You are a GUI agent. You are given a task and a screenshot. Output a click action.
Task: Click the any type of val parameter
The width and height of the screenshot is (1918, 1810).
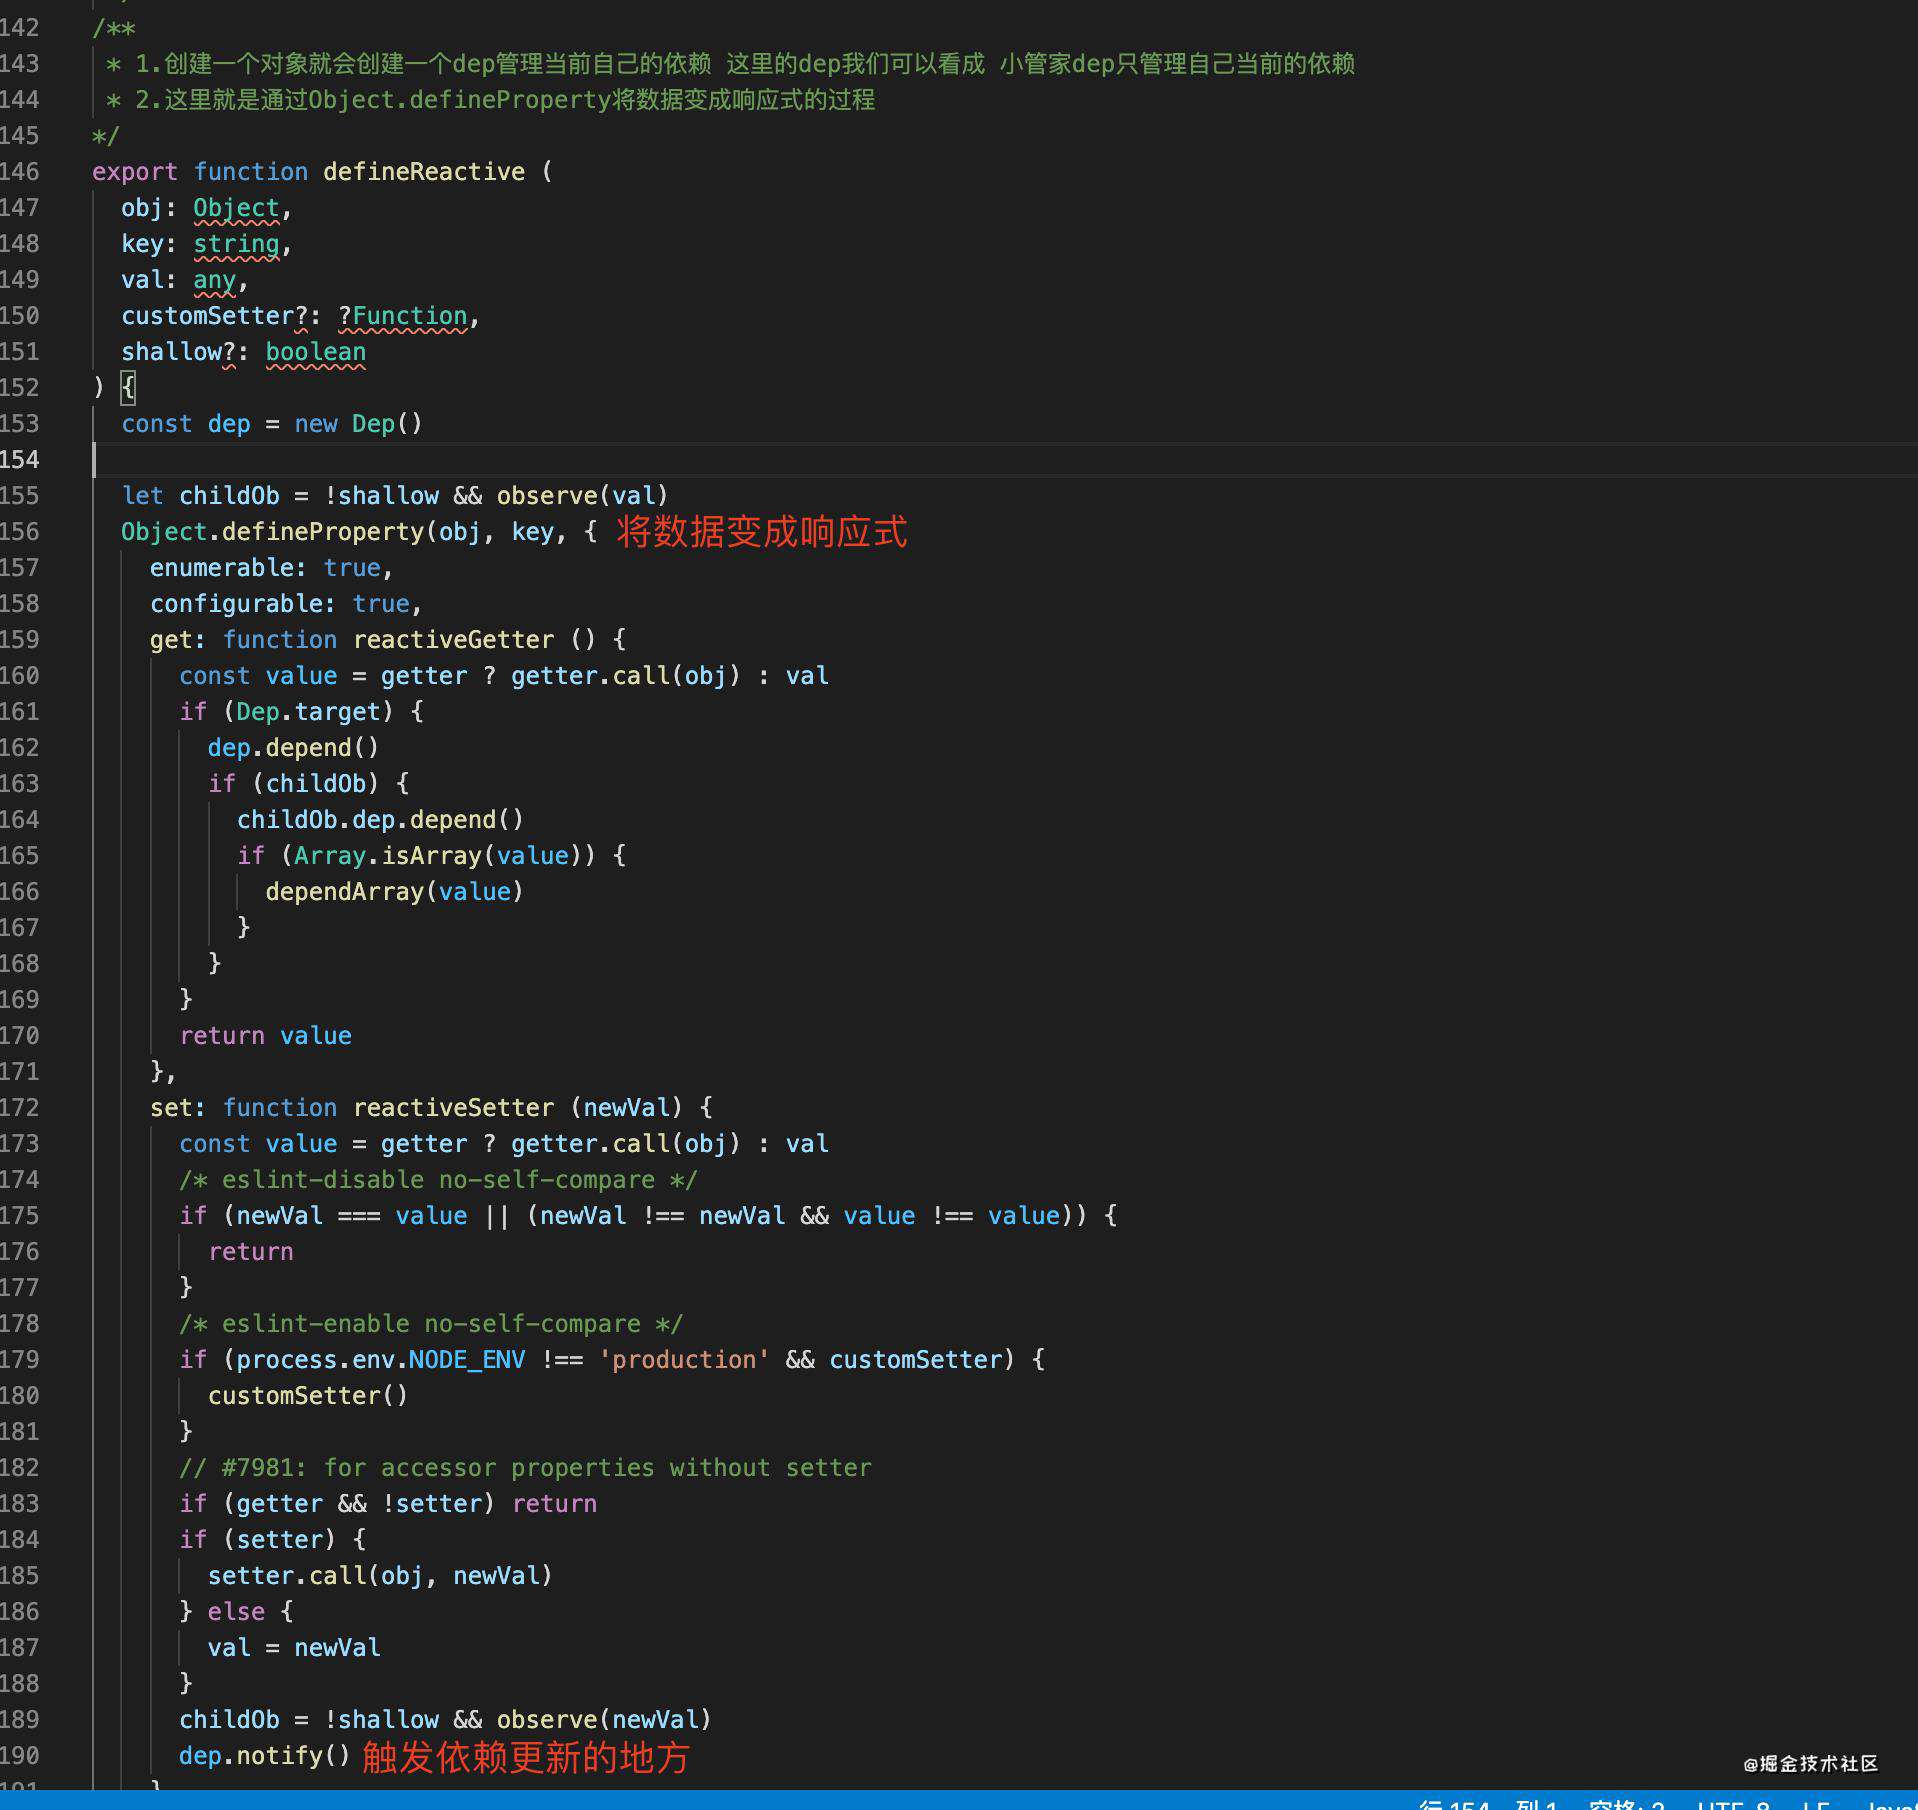point(214,280)
